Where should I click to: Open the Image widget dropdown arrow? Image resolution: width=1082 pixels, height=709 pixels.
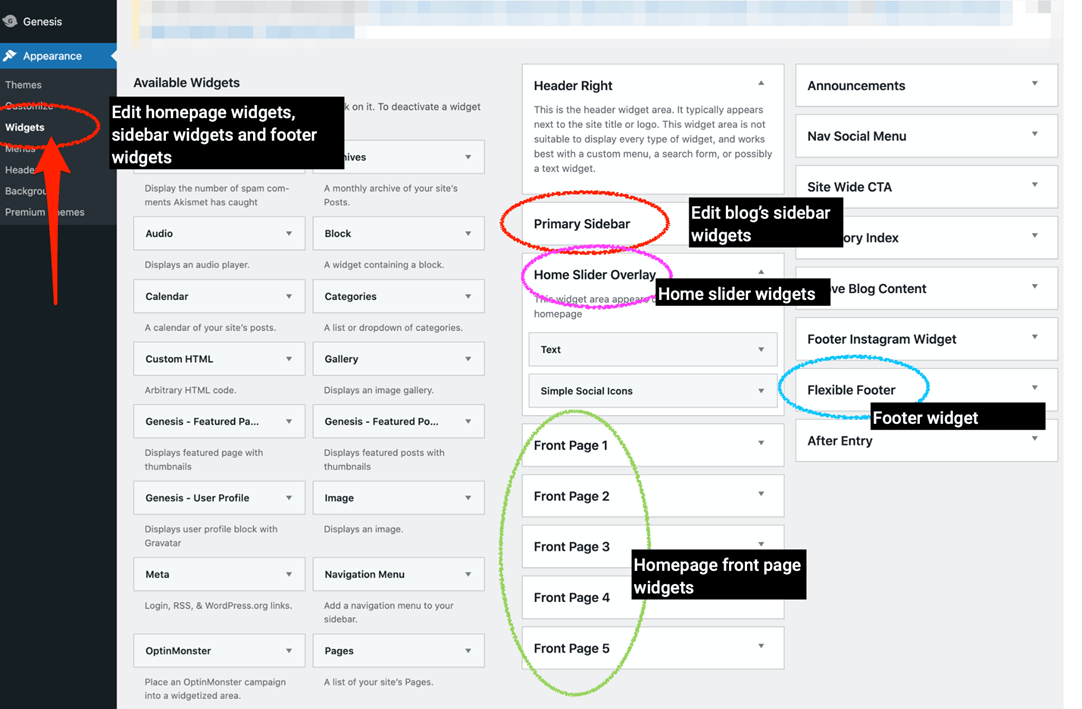[468, 498]
